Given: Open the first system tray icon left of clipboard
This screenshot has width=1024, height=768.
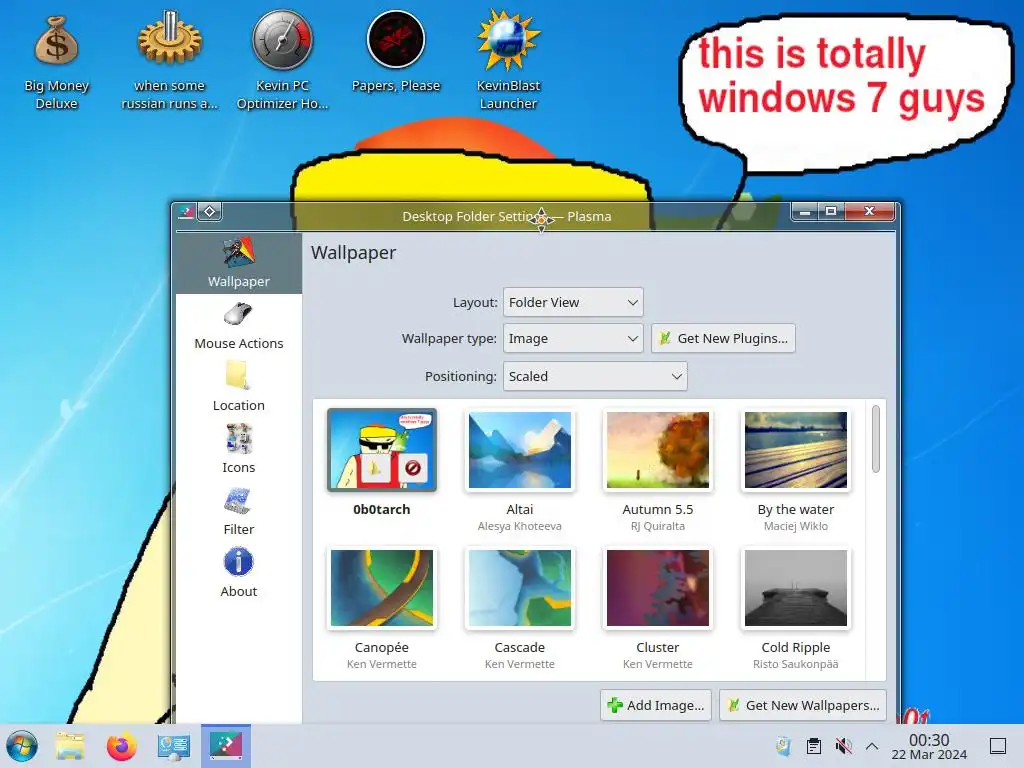Looking at the screenshot, I should (x=783, y=746).
